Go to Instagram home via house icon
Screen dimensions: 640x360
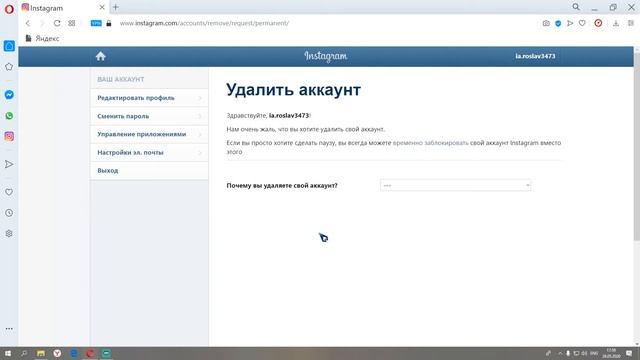[100, 56]
